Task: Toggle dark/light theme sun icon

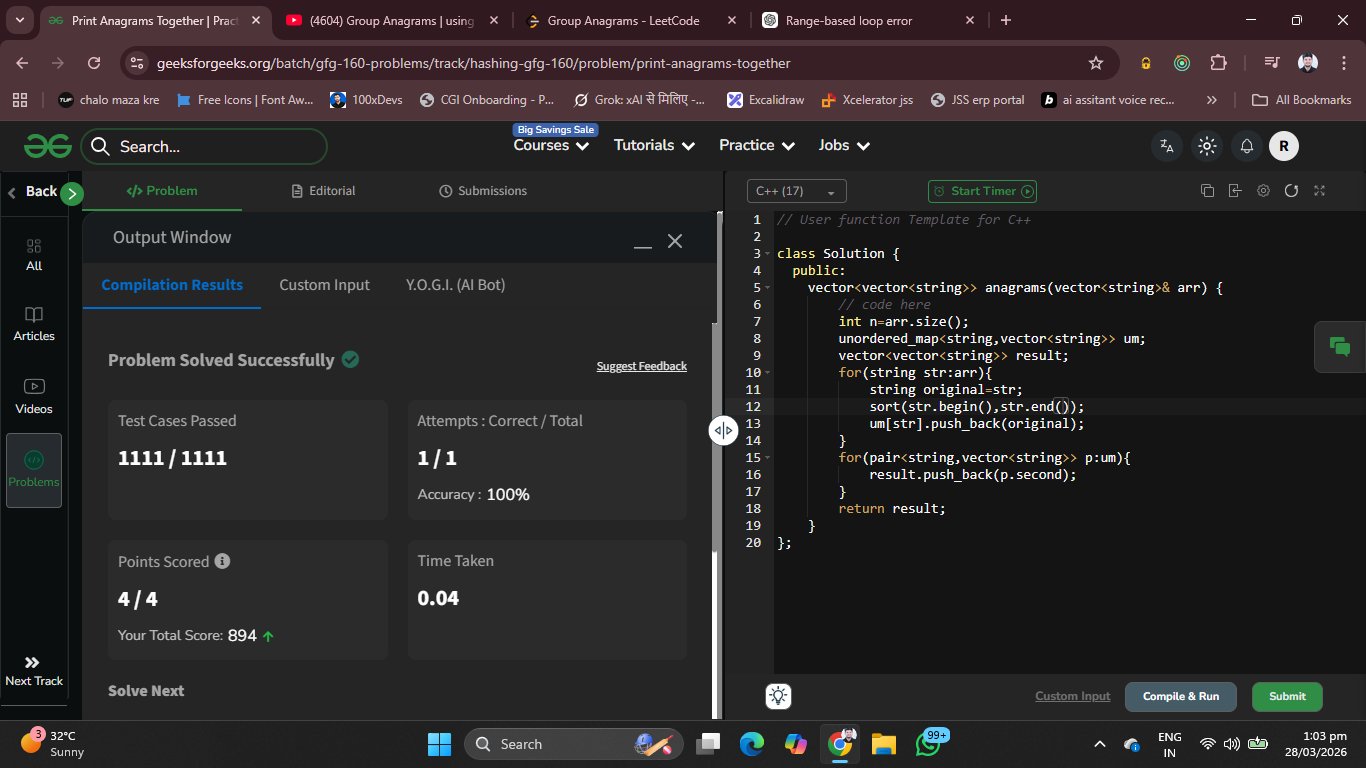Action: click(1207, 146)
